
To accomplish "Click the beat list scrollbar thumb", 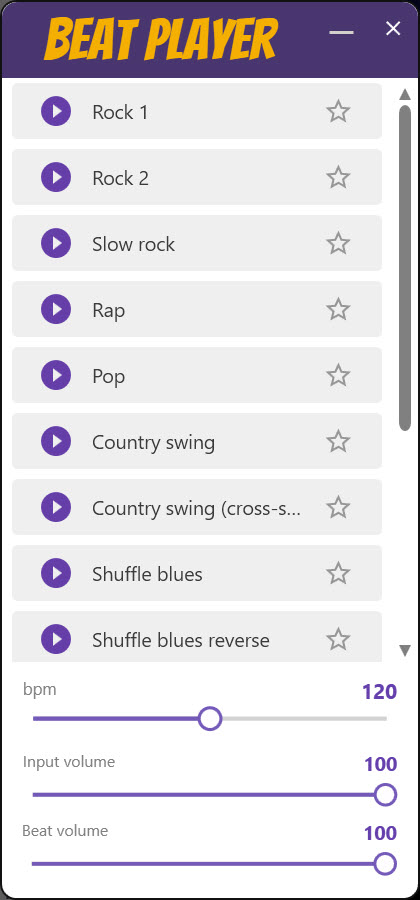I will pyautogui.click(x=405, y=267).
